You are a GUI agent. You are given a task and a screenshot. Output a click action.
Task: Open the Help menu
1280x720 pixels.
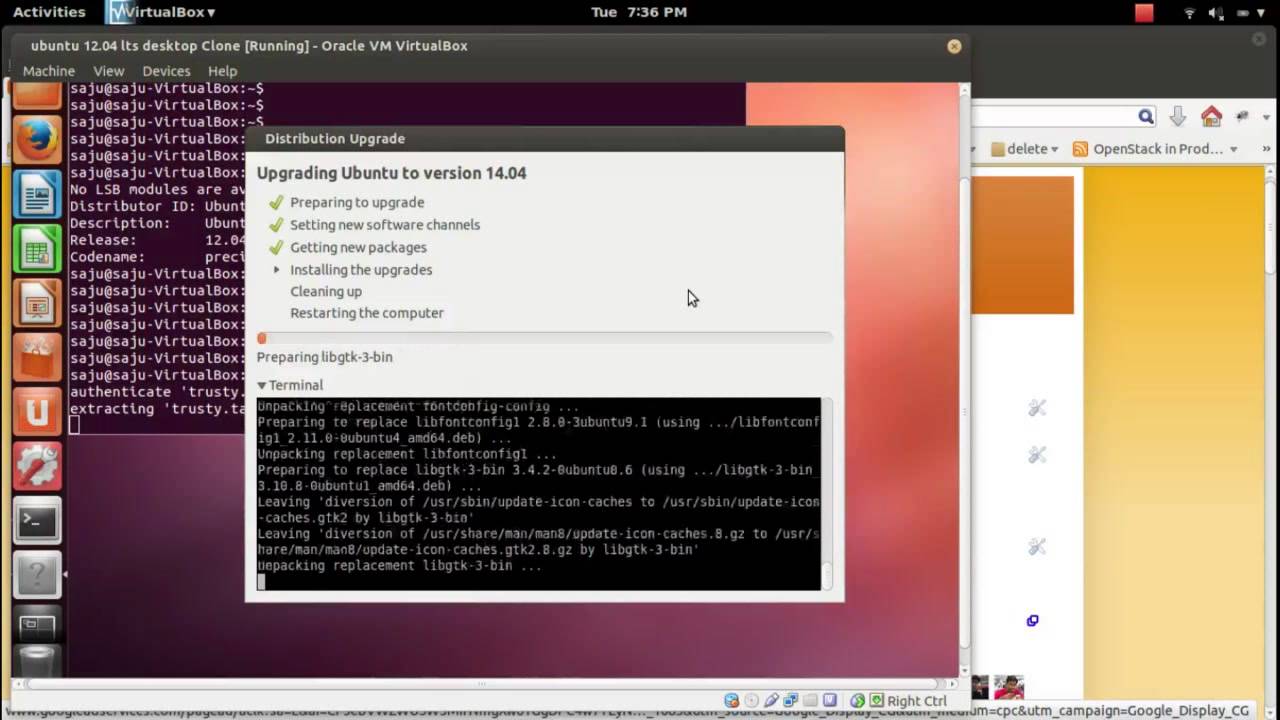pos(222,71)
